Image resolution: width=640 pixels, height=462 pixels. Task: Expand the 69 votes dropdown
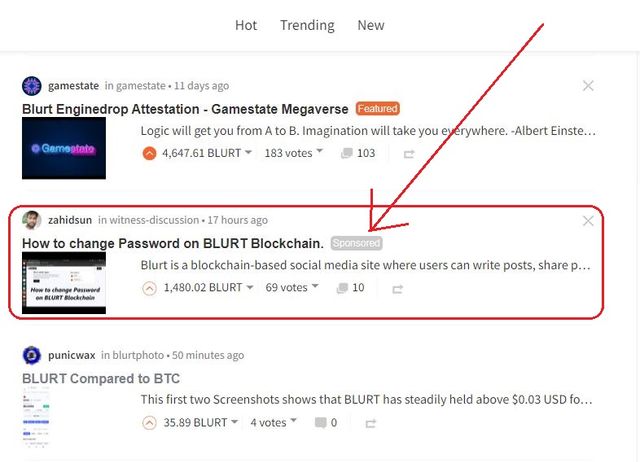pos(292,287)
